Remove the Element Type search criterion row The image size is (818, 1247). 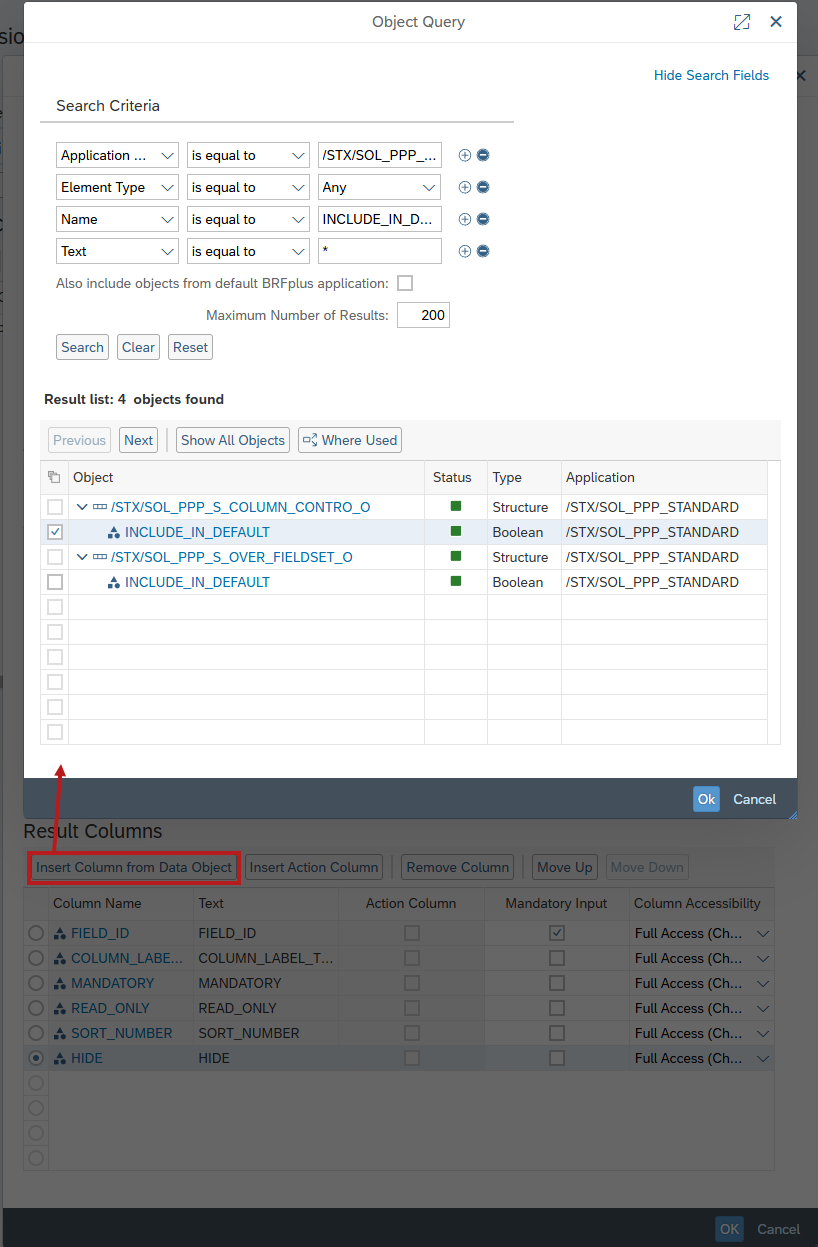483,187
